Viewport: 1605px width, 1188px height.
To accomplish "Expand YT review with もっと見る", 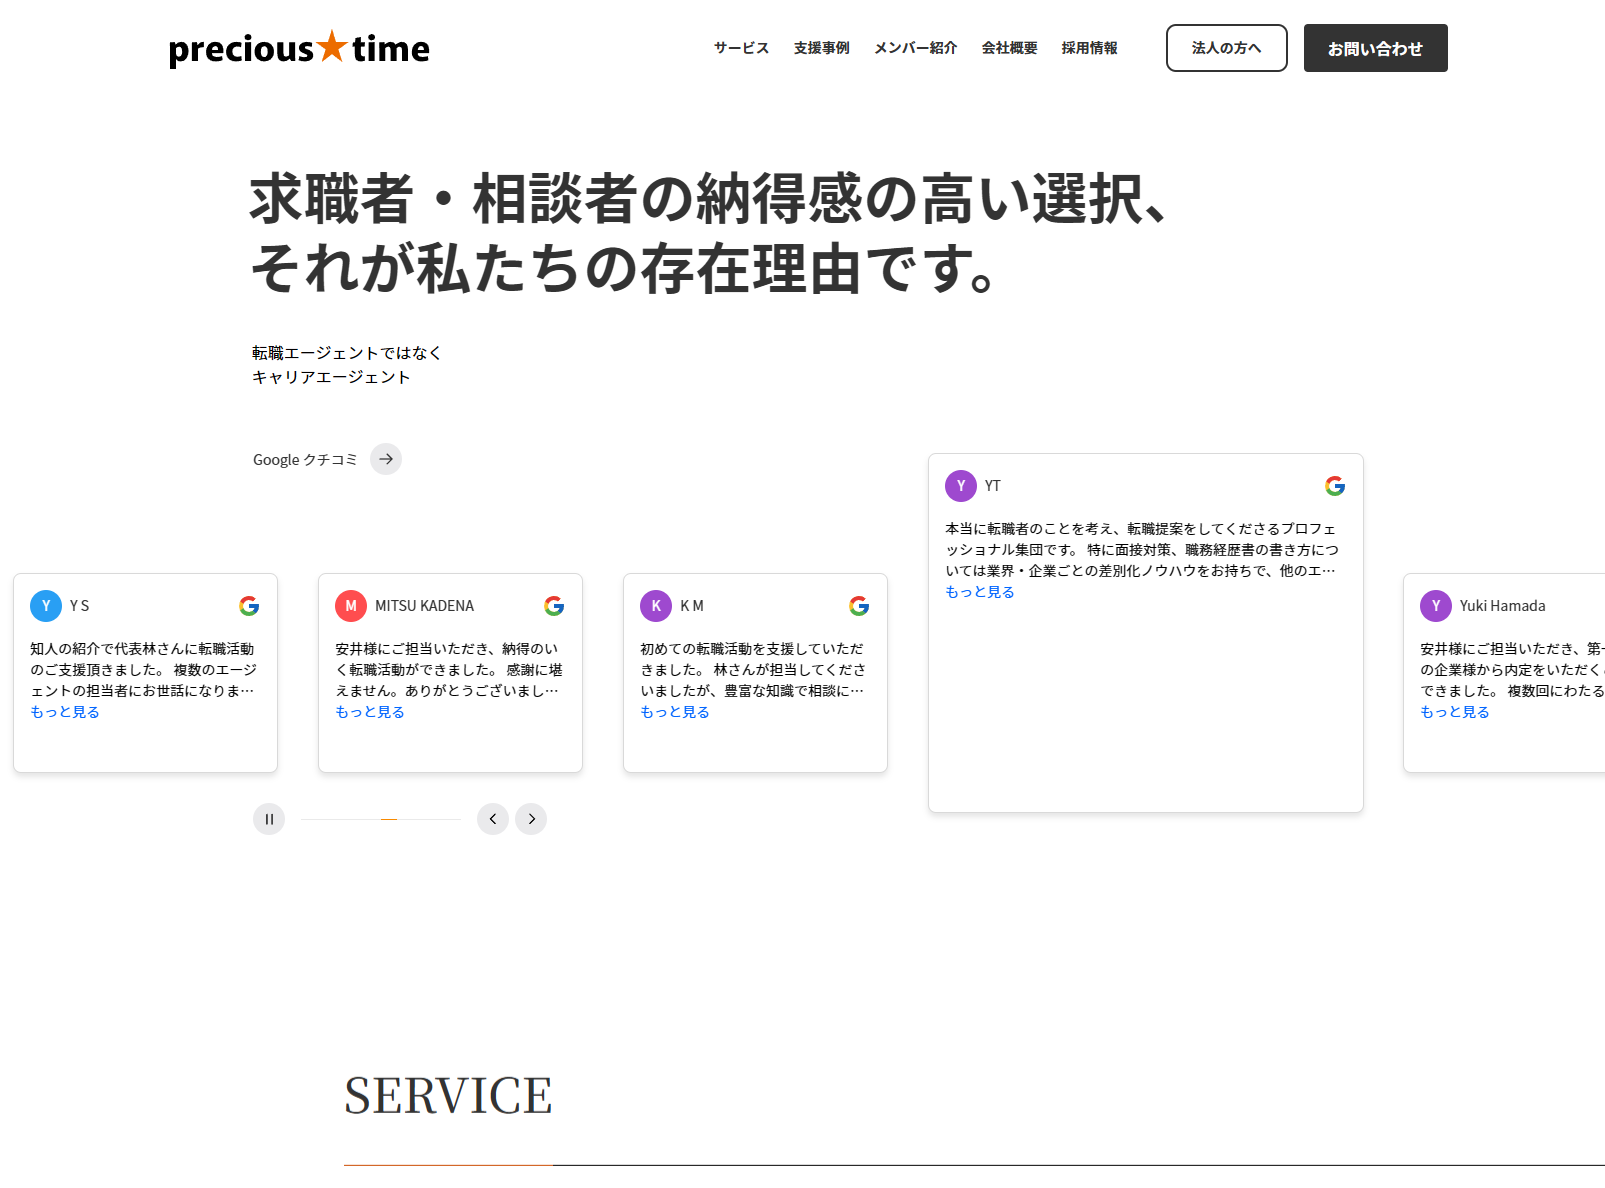I will point(980,592).
